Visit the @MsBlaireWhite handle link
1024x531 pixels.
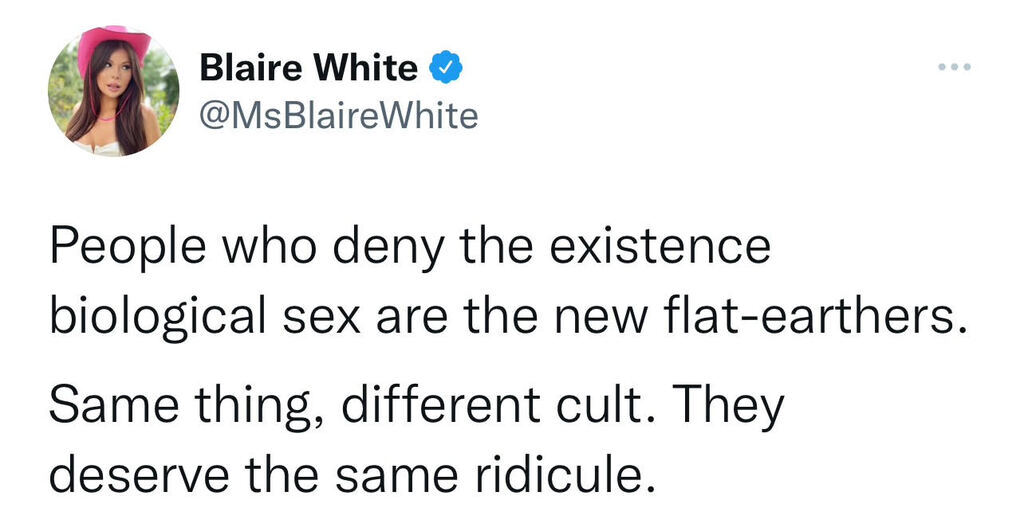[339, 117]
